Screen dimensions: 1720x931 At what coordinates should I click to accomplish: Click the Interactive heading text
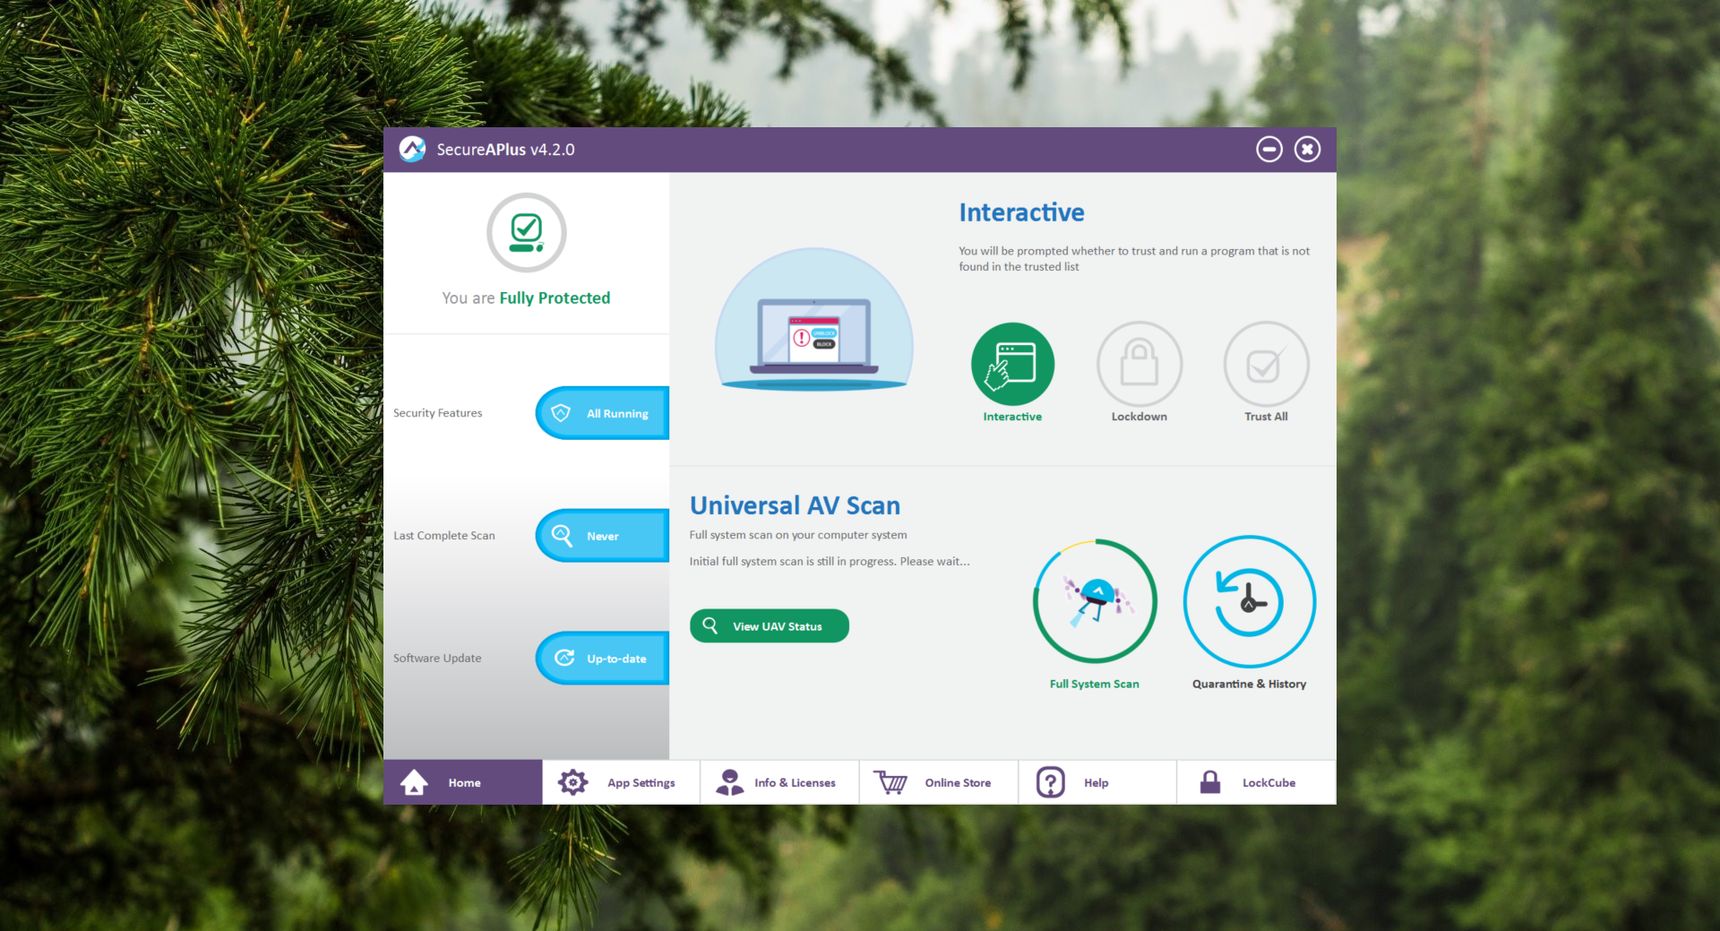point(1021,212)
